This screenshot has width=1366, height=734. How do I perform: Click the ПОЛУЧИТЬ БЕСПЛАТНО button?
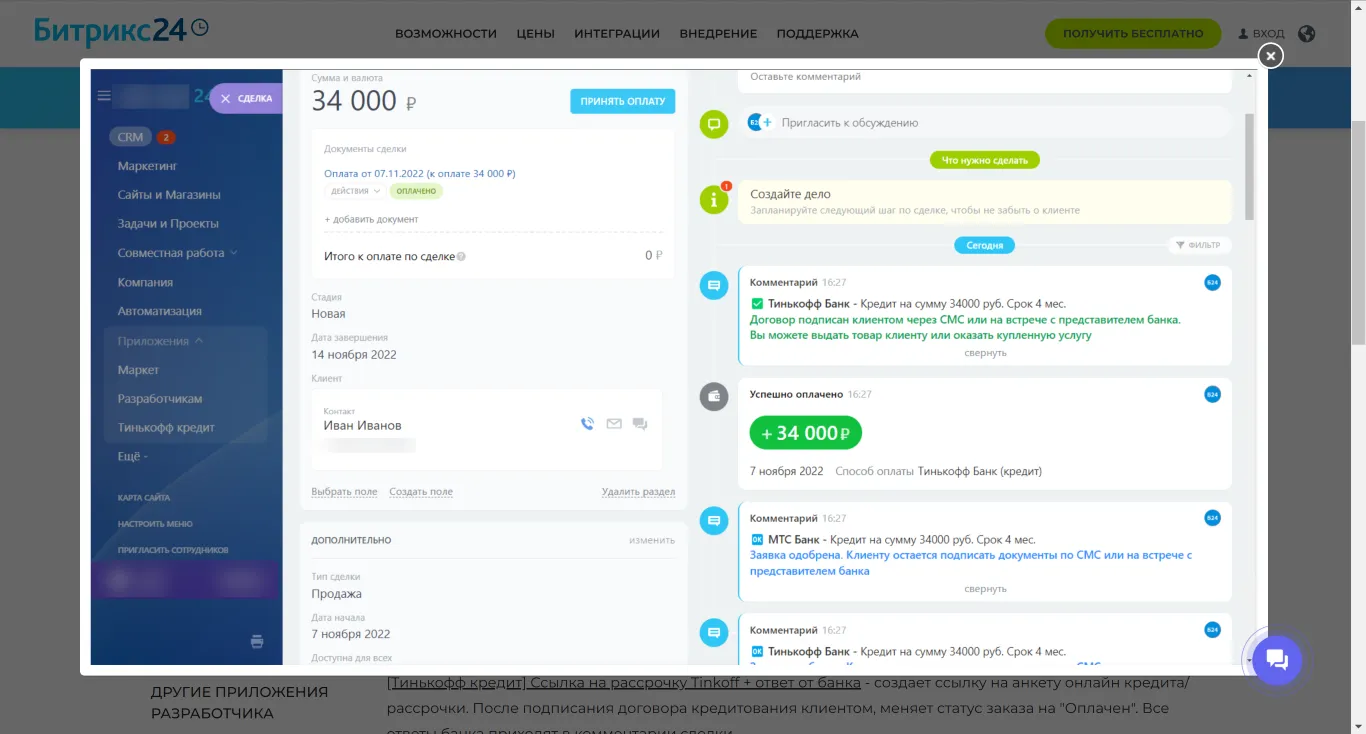tap(1132, 33)
